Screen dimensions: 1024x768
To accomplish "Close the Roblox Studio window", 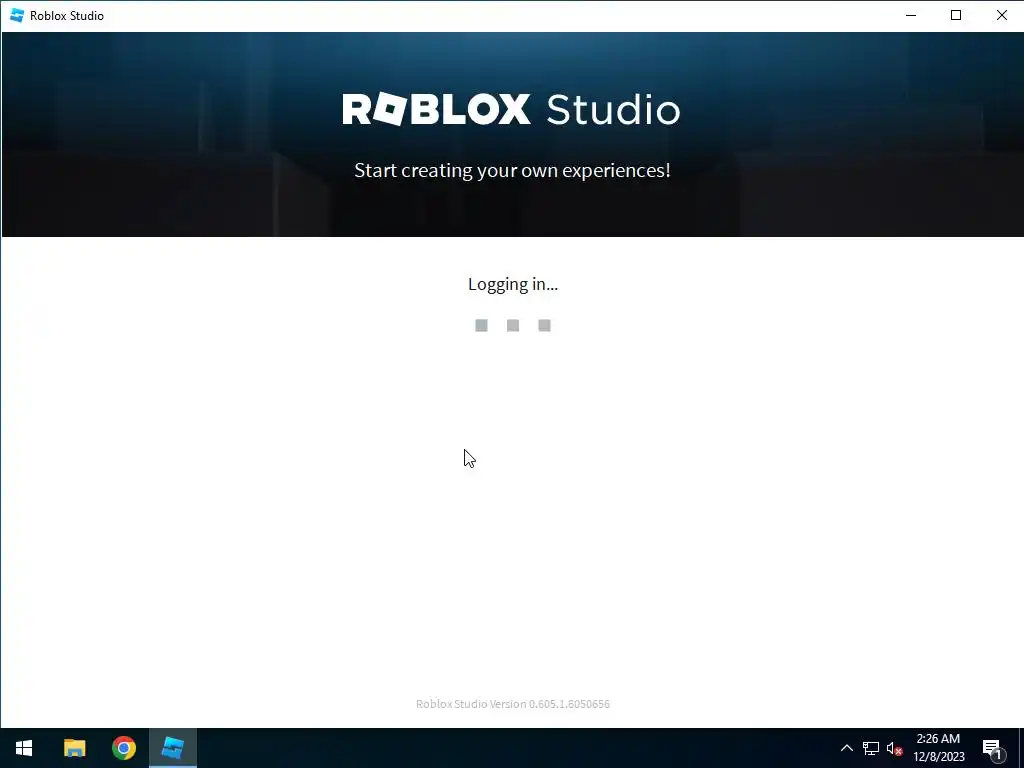I will (x=1001, y=16).
